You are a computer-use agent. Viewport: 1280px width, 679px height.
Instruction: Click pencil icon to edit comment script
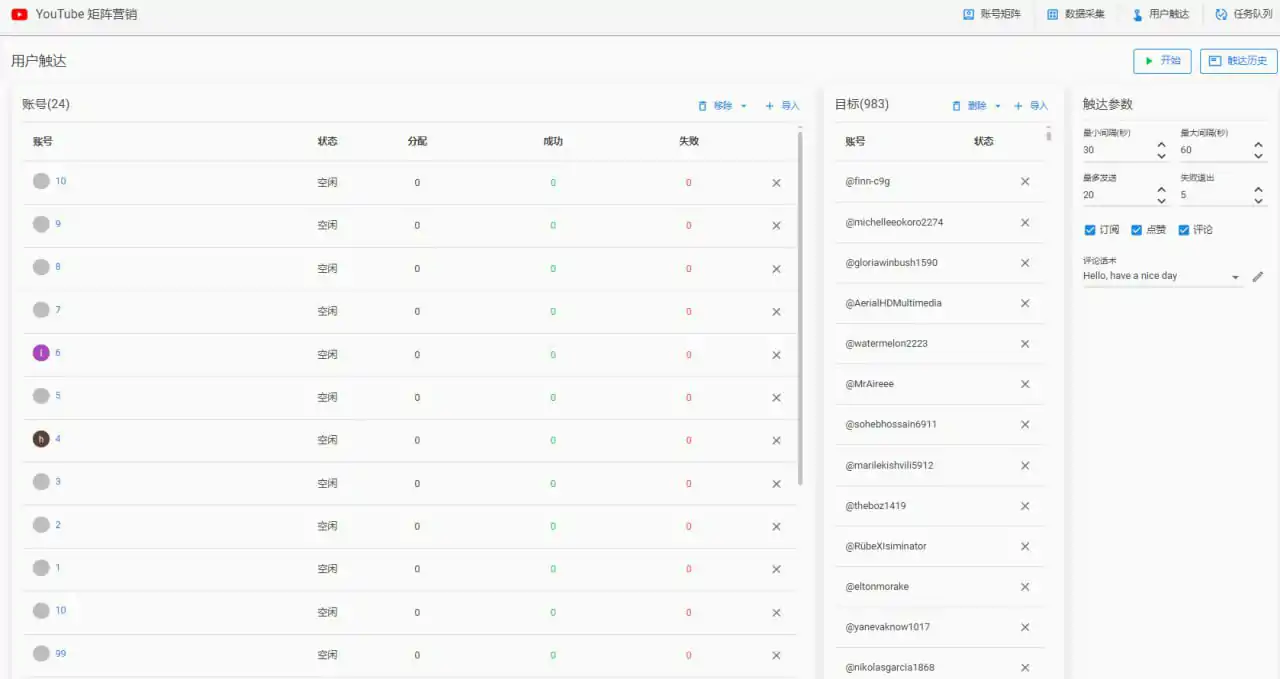click(x=1258, y=277)
